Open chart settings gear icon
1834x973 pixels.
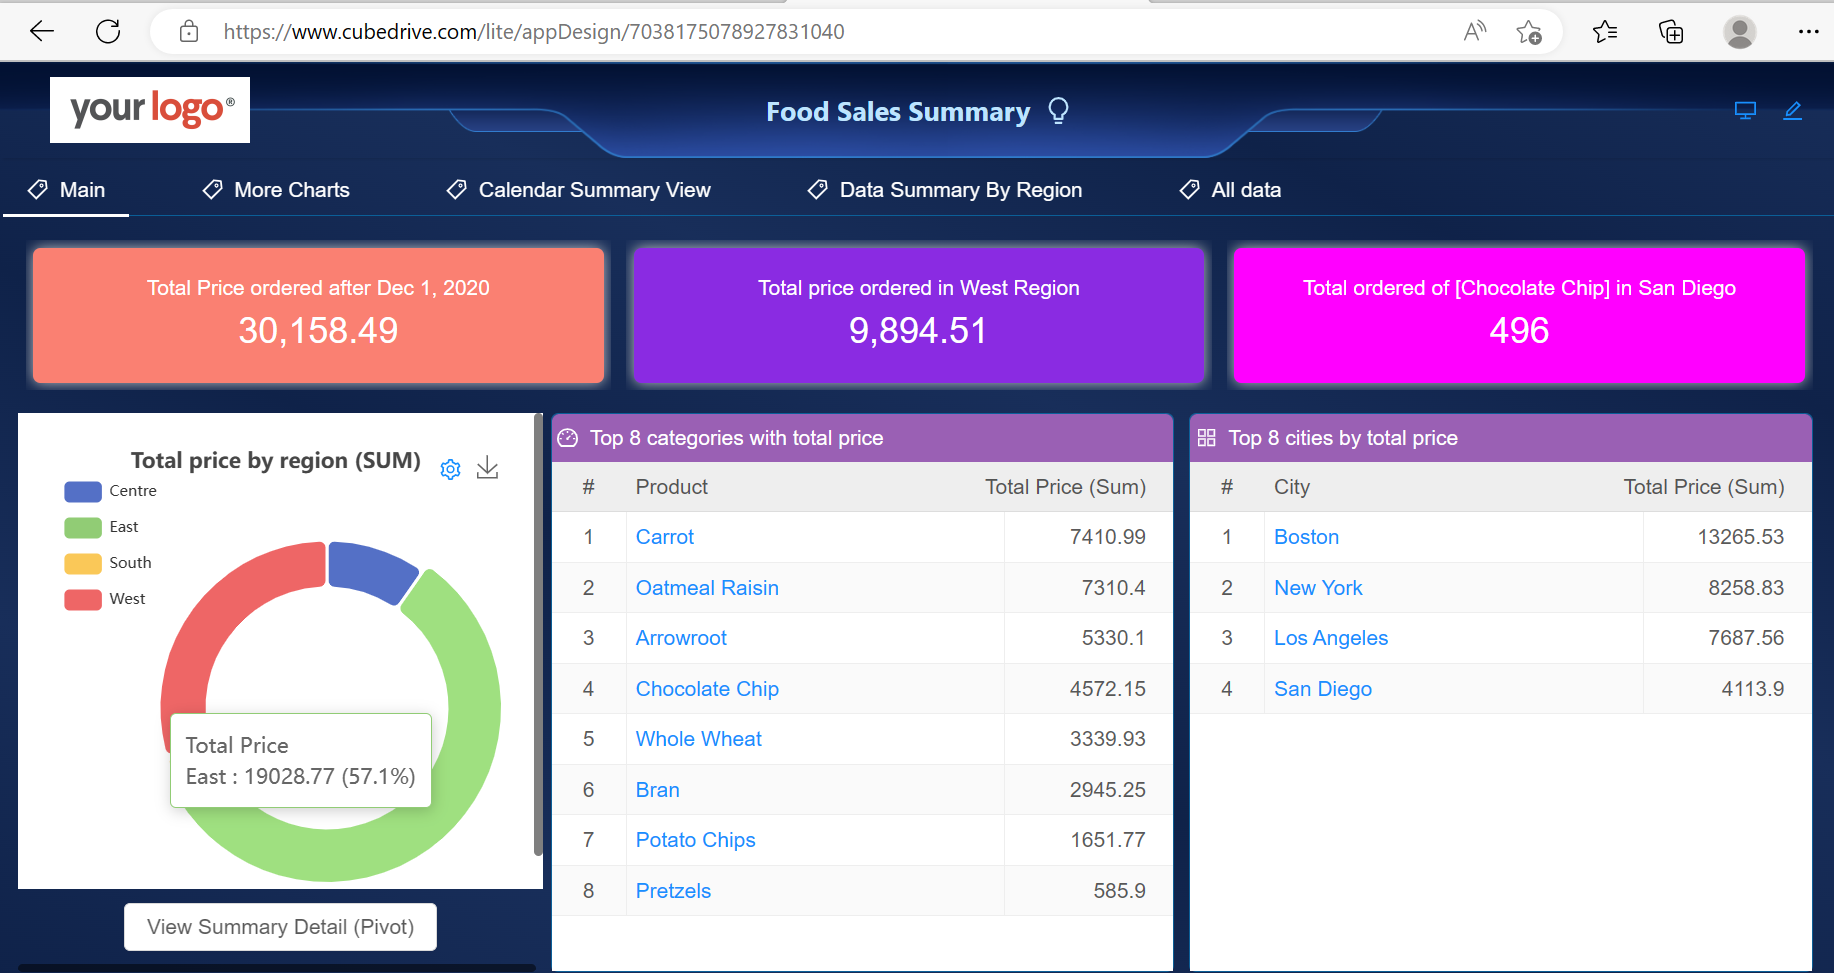[x=451, y=469]
